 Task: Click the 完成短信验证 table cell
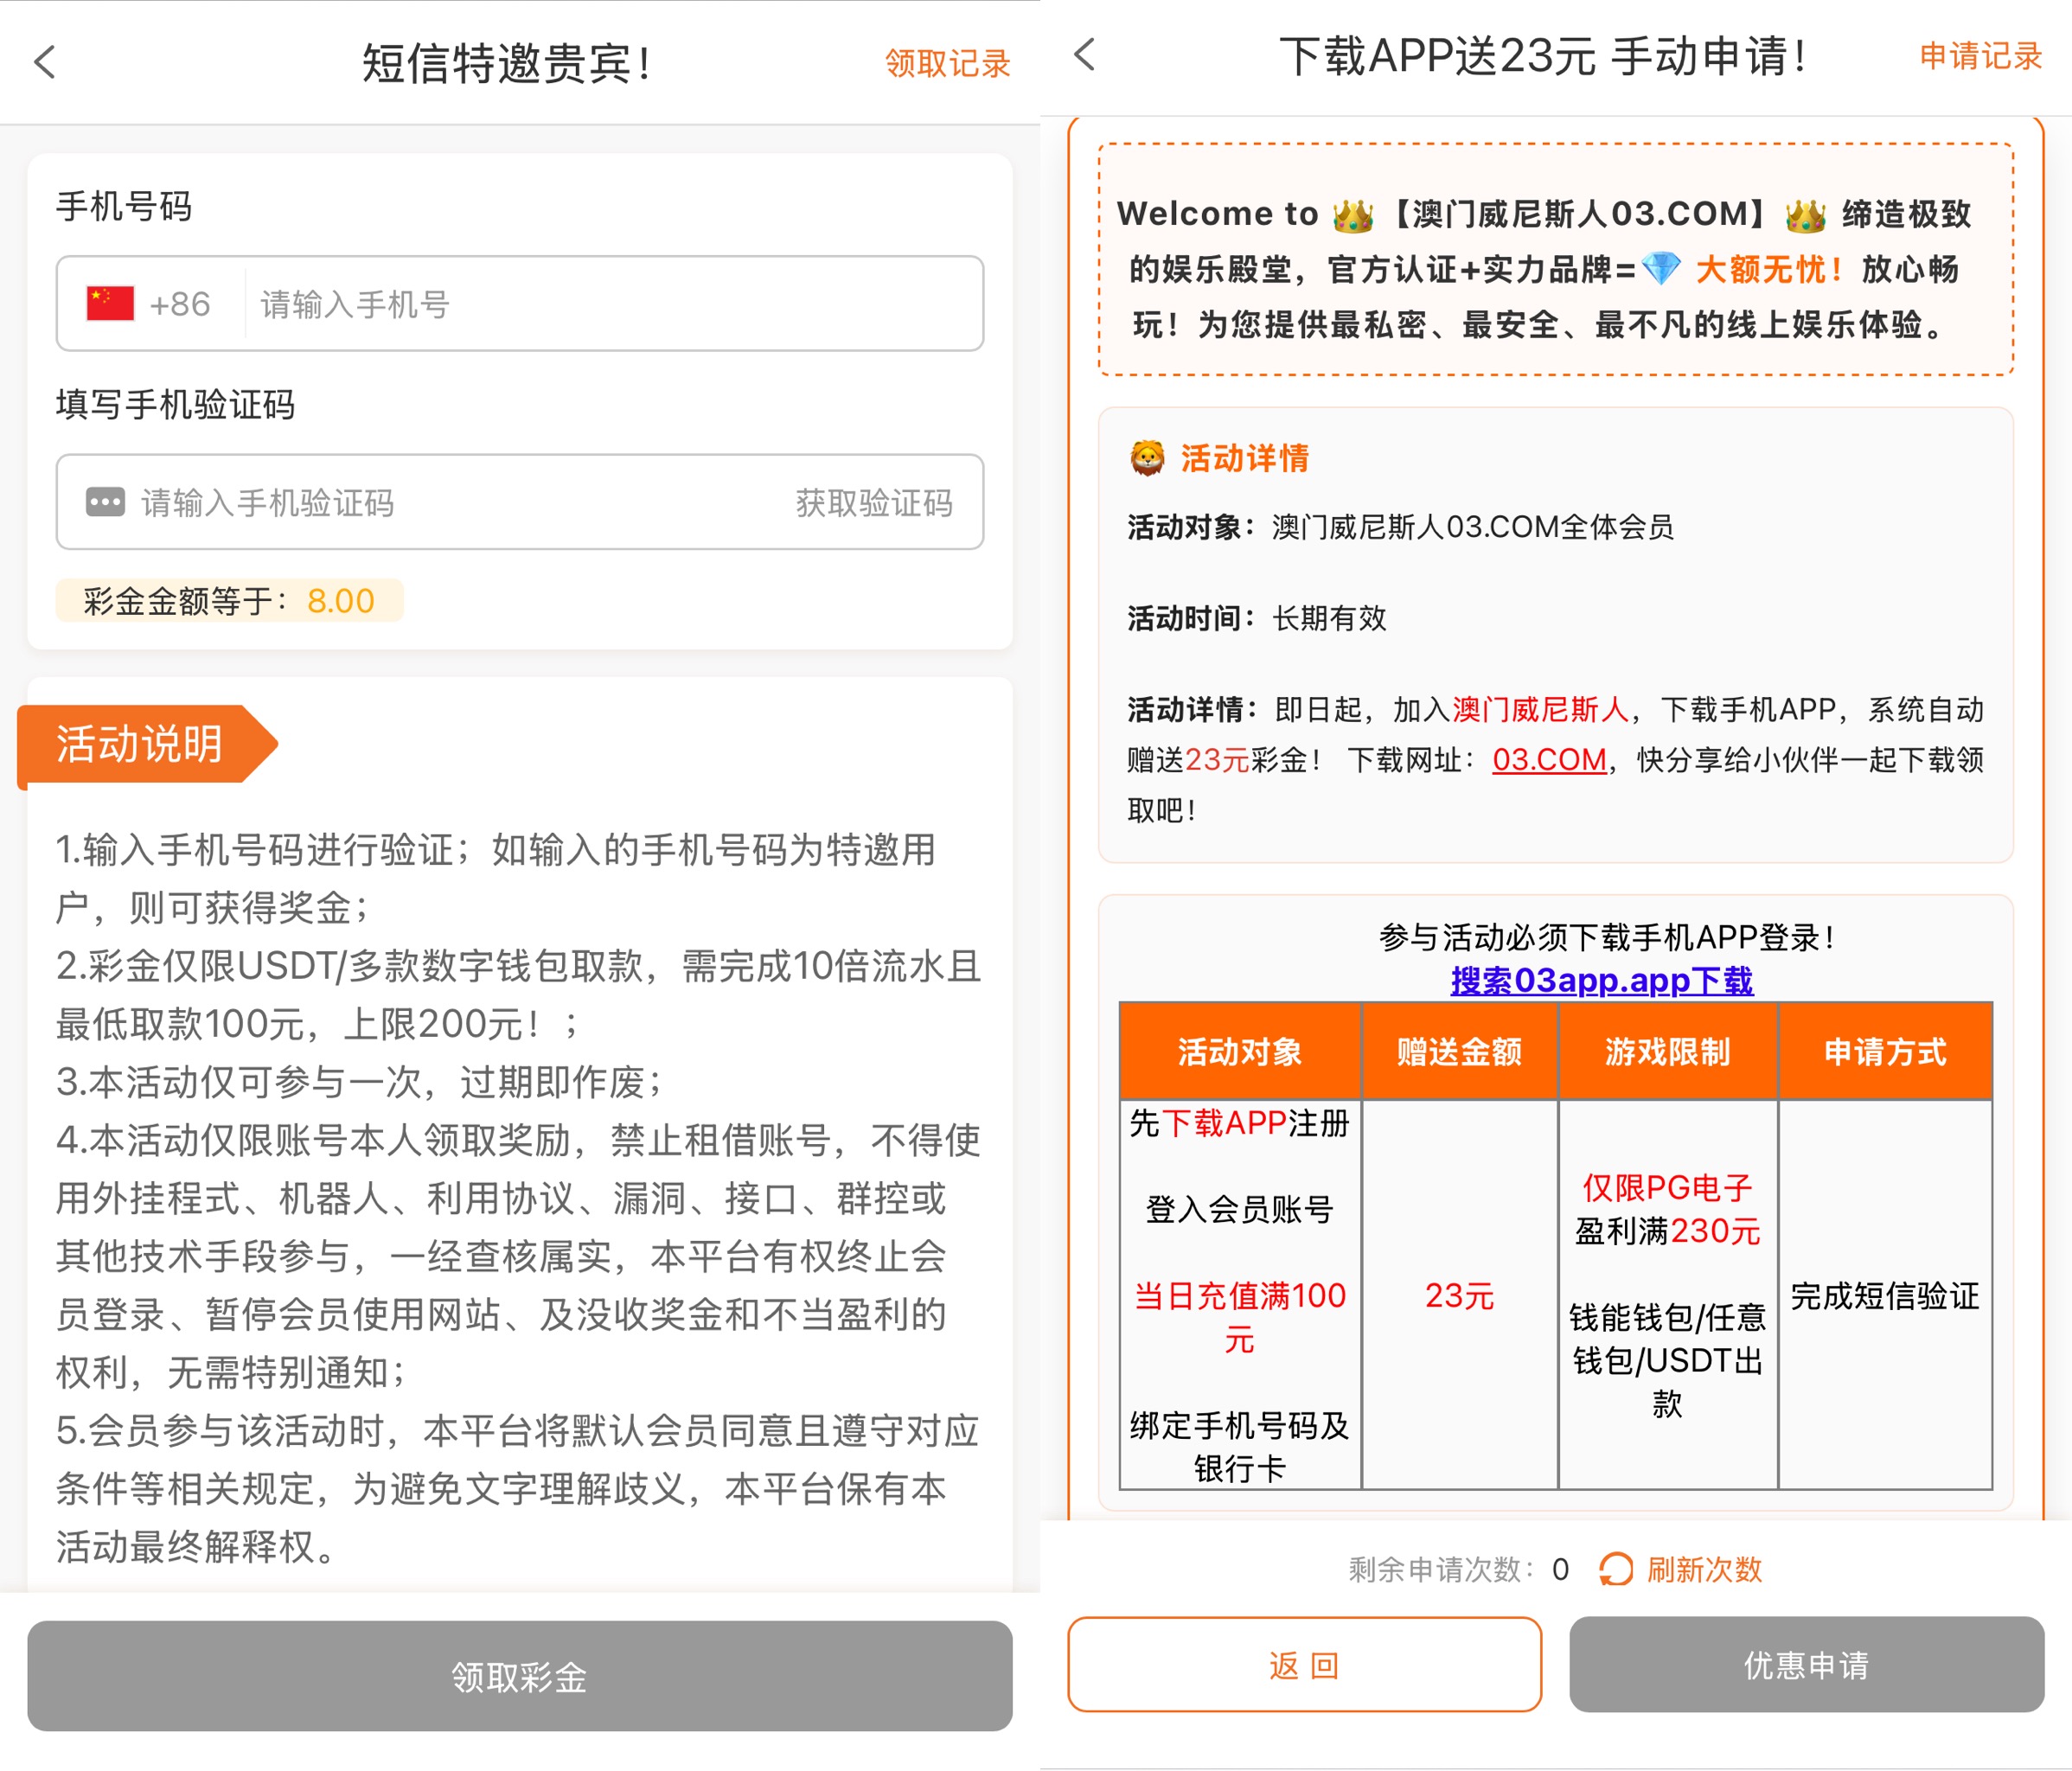pos(1885,1296)
